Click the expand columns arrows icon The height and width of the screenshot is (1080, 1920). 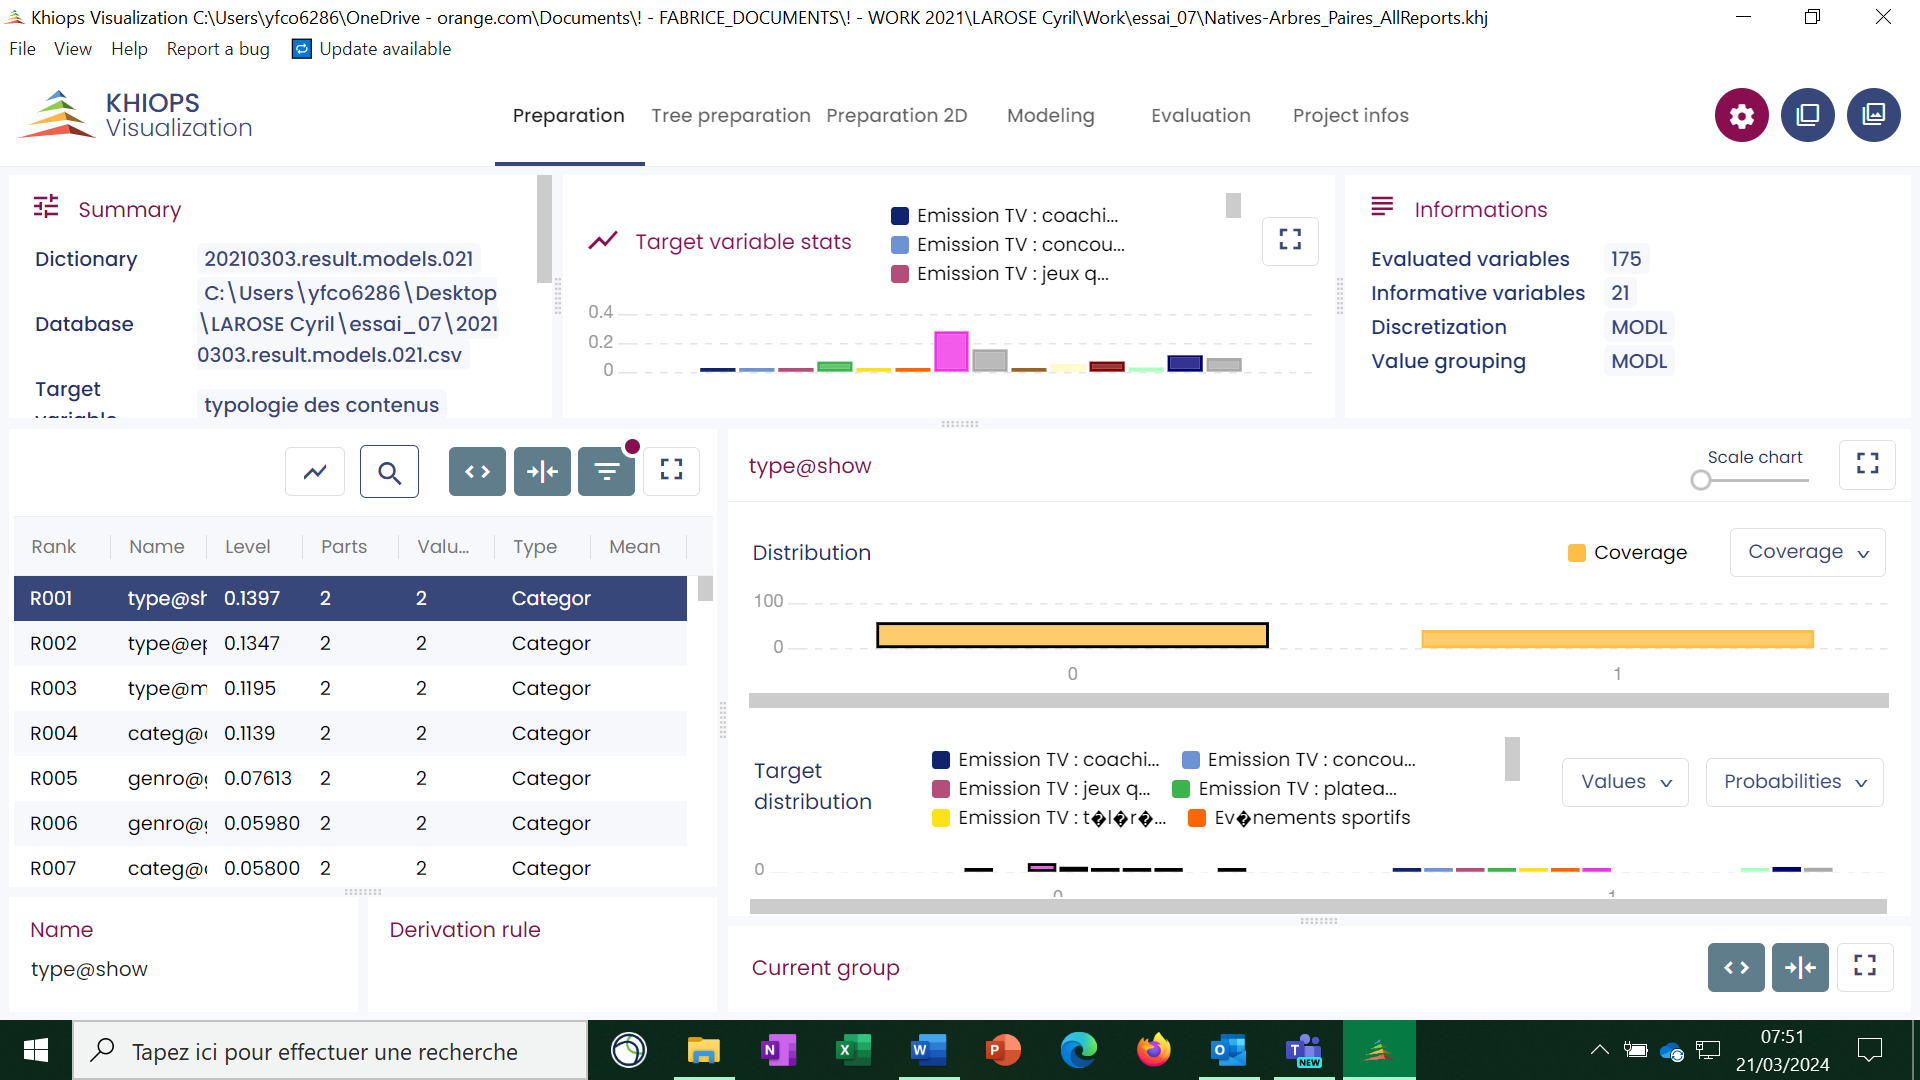point(477,471)
